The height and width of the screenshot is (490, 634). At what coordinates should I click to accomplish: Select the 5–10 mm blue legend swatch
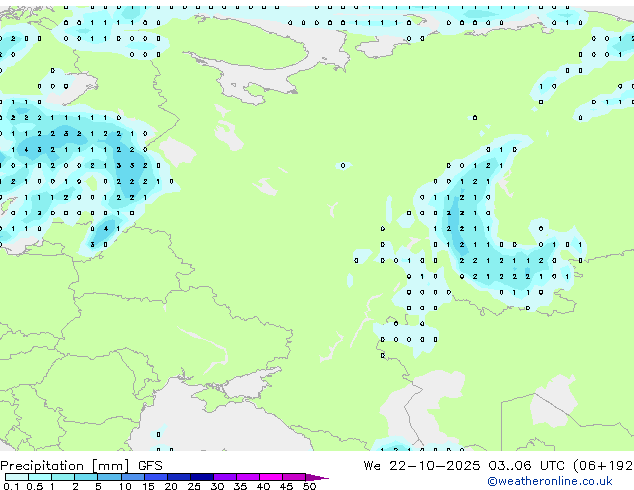(x=109, y=477)
